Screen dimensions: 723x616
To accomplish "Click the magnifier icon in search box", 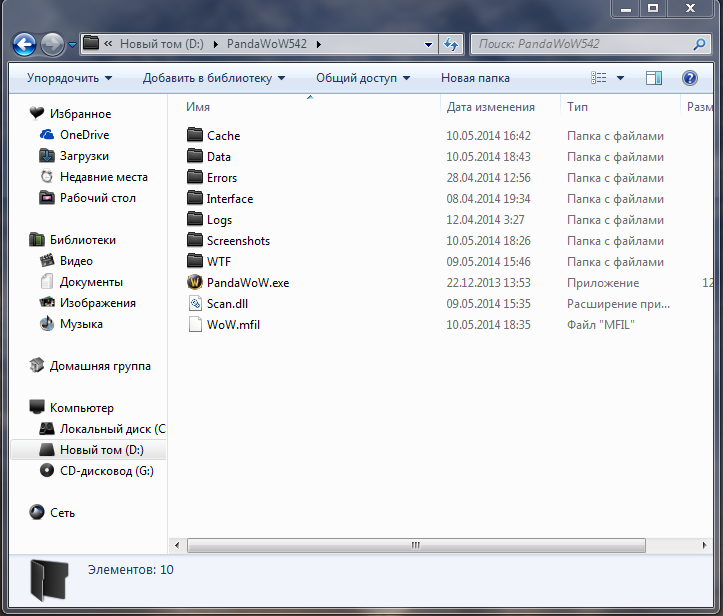I will click(699, 44).
